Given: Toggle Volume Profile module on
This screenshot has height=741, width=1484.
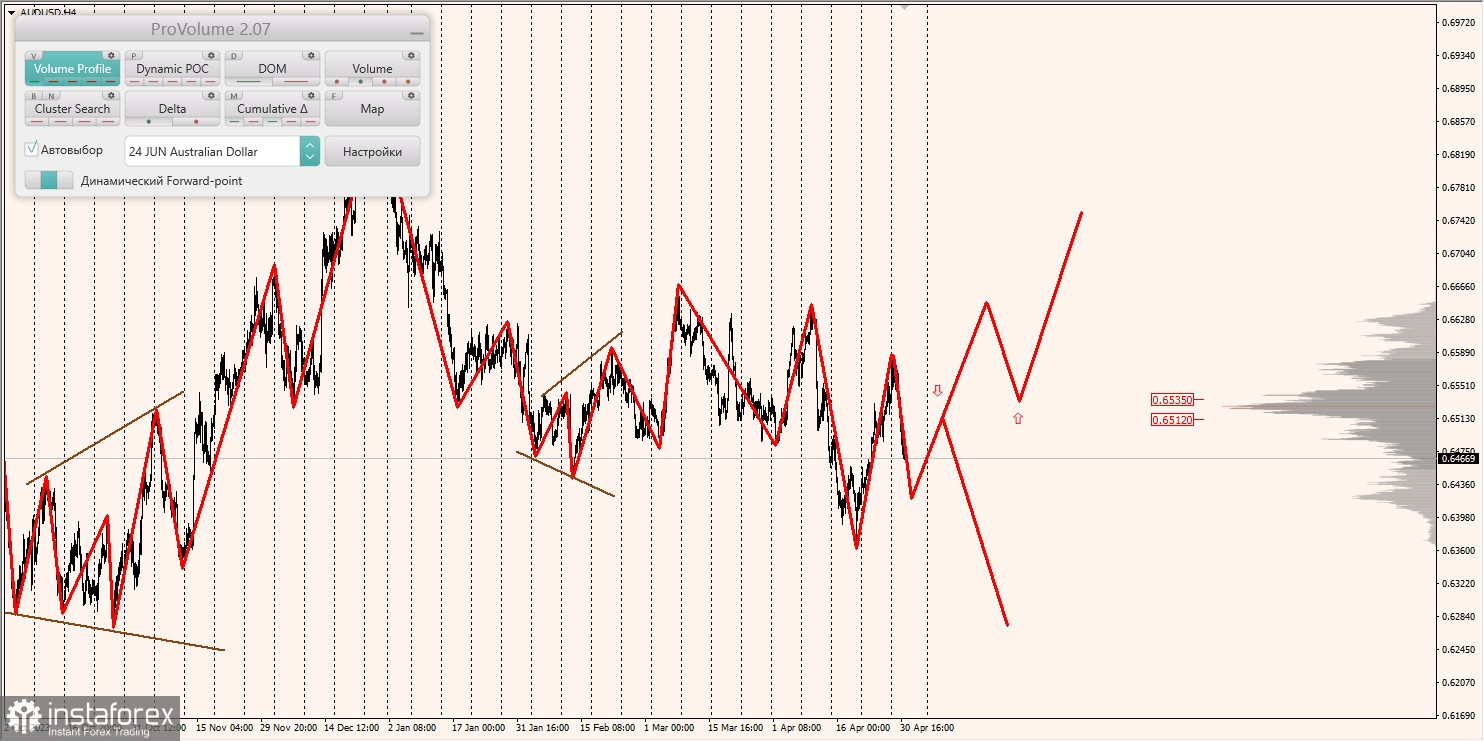Looking at the screenshot, I should [x=72, y=68].
